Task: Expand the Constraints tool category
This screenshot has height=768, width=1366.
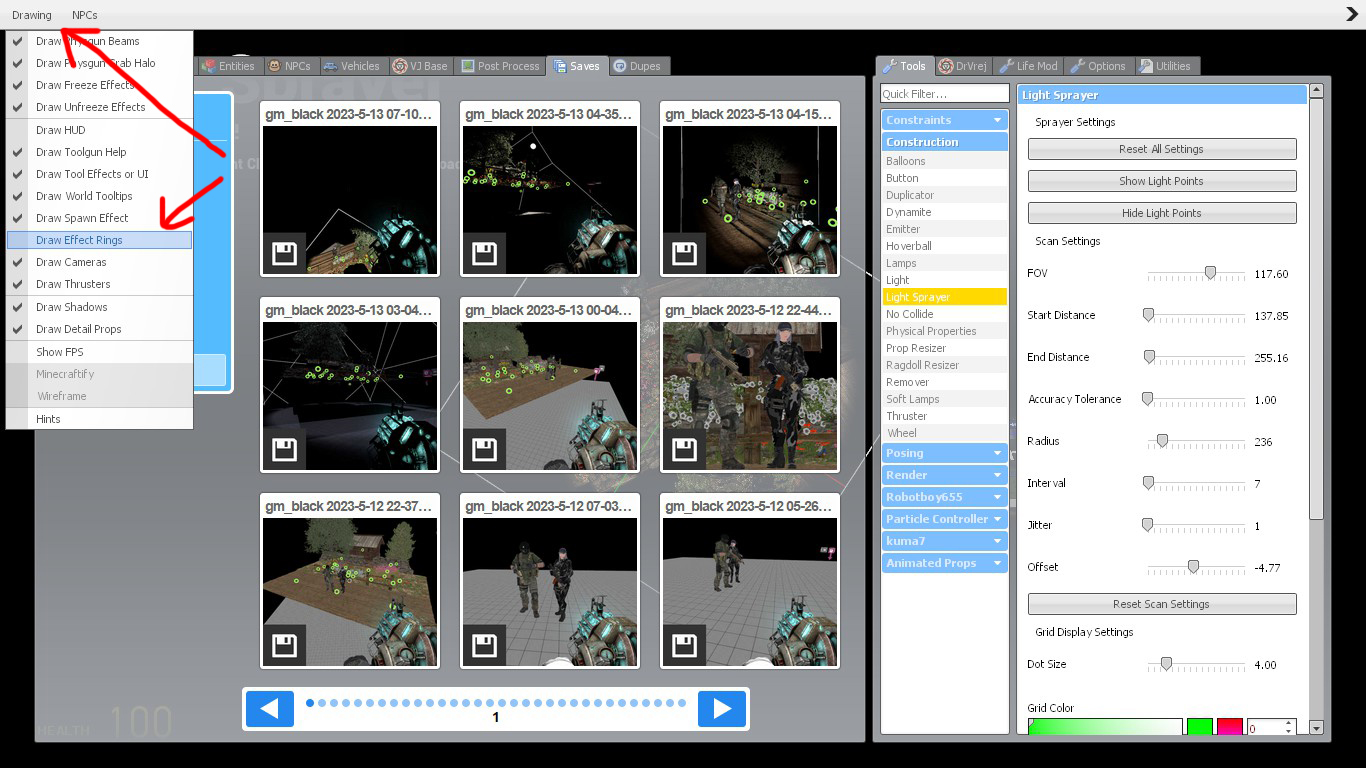Action: 945,120
